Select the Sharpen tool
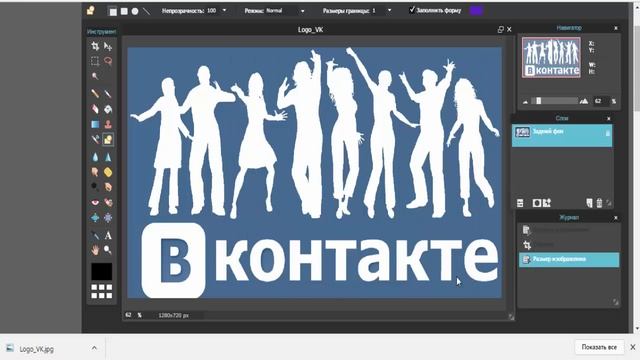This screenshot has height=360, width=640. pos(108,157)
